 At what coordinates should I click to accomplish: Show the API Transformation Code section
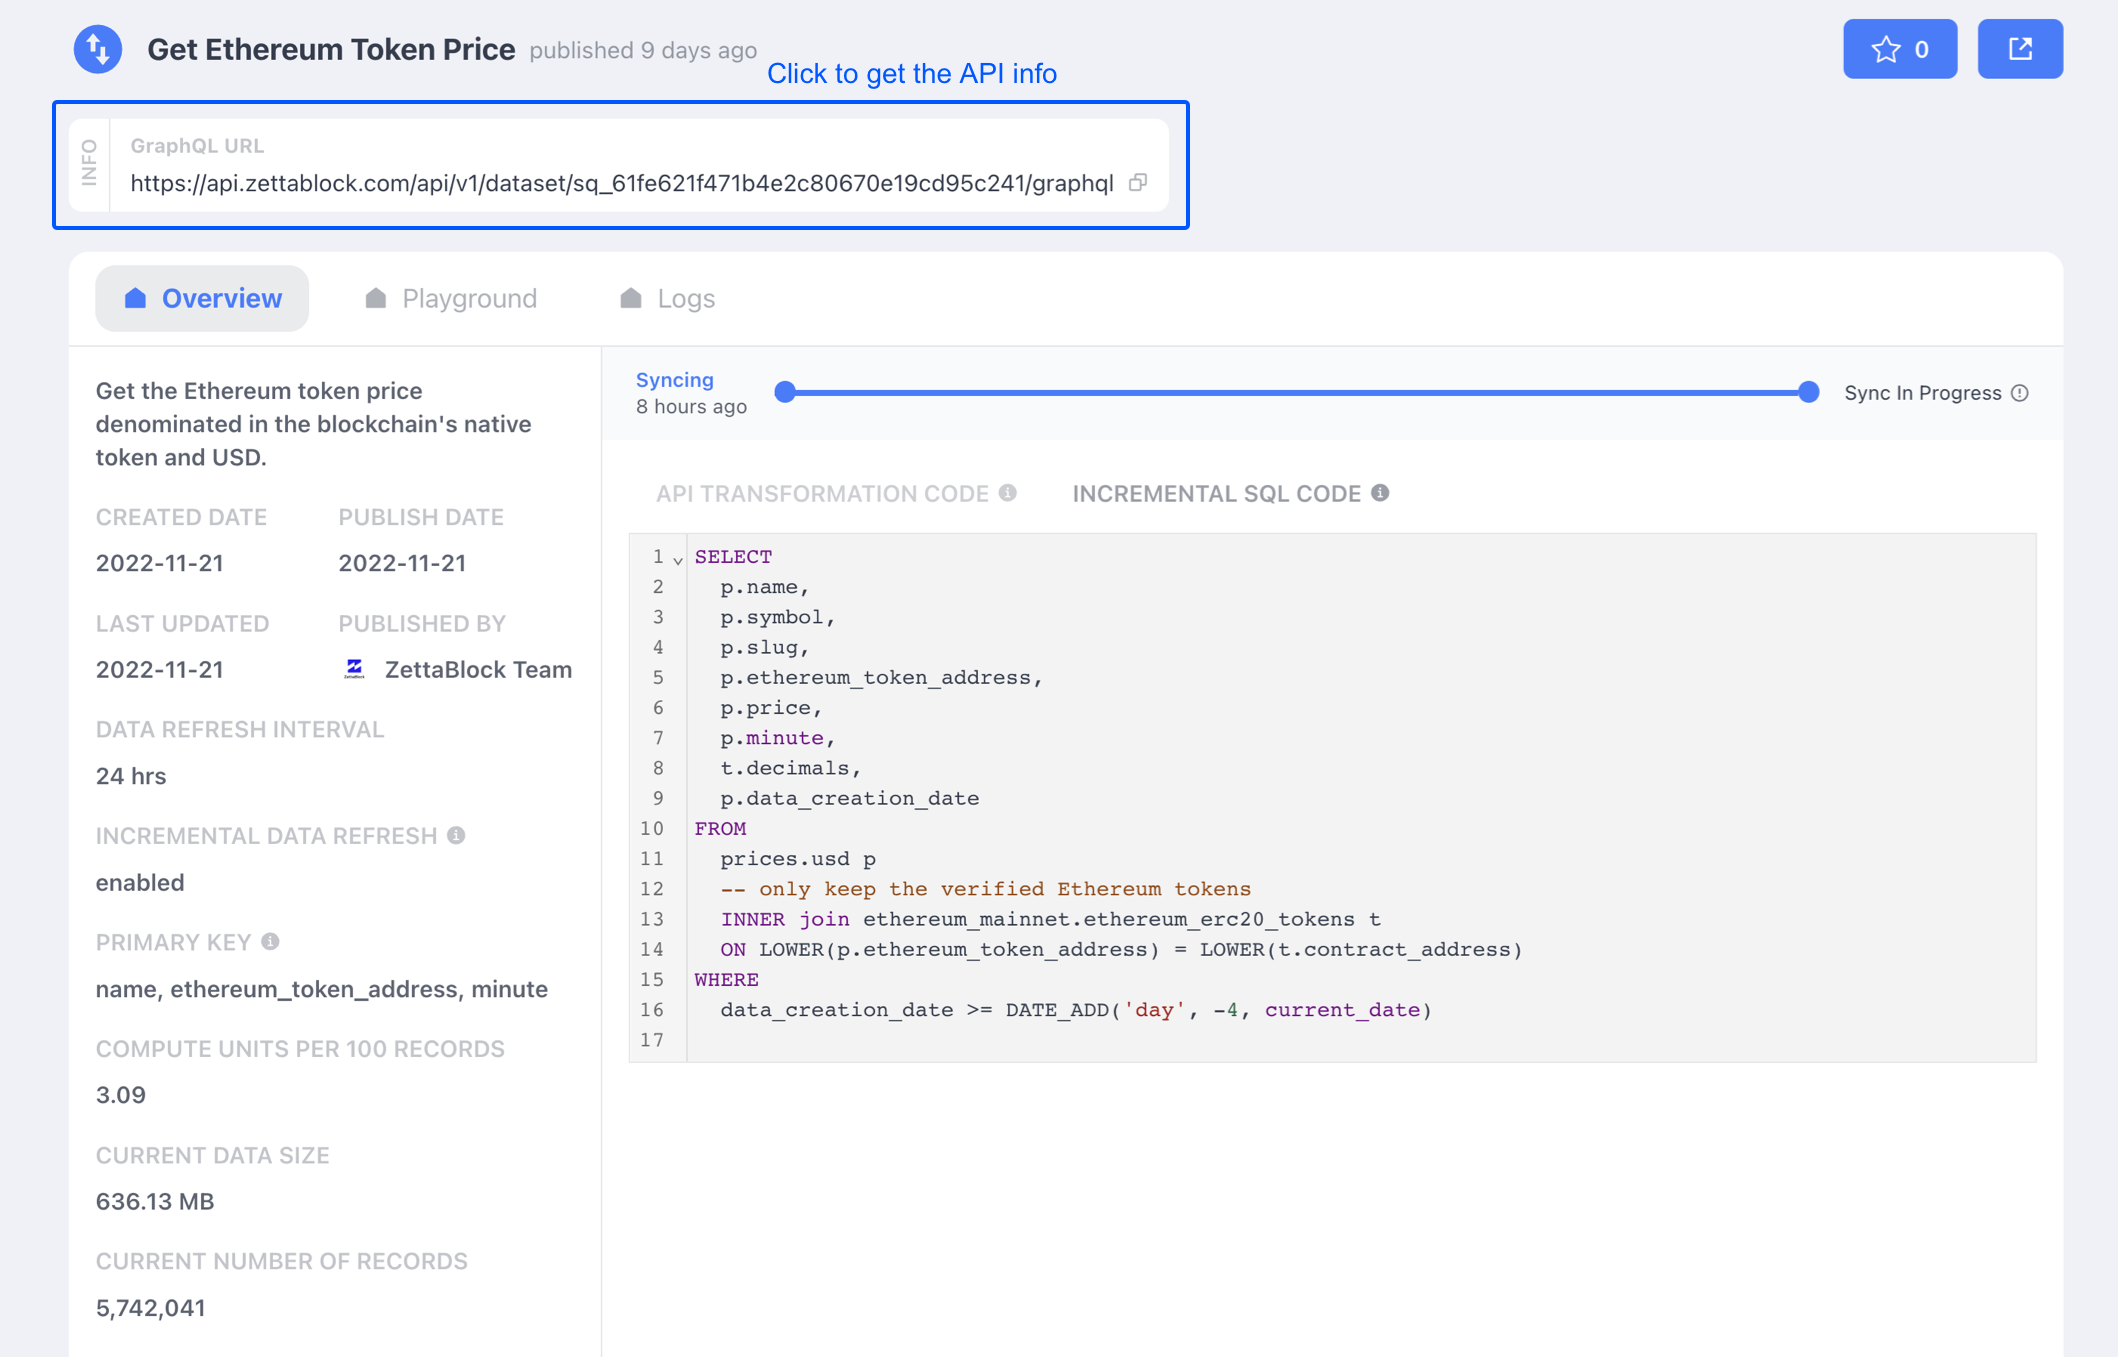coord(821,494)
